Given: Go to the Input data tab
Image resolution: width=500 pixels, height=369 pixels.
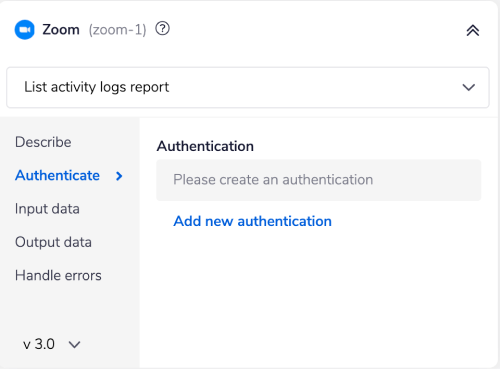Looking at the screenshot, I should tap(47, 209).
